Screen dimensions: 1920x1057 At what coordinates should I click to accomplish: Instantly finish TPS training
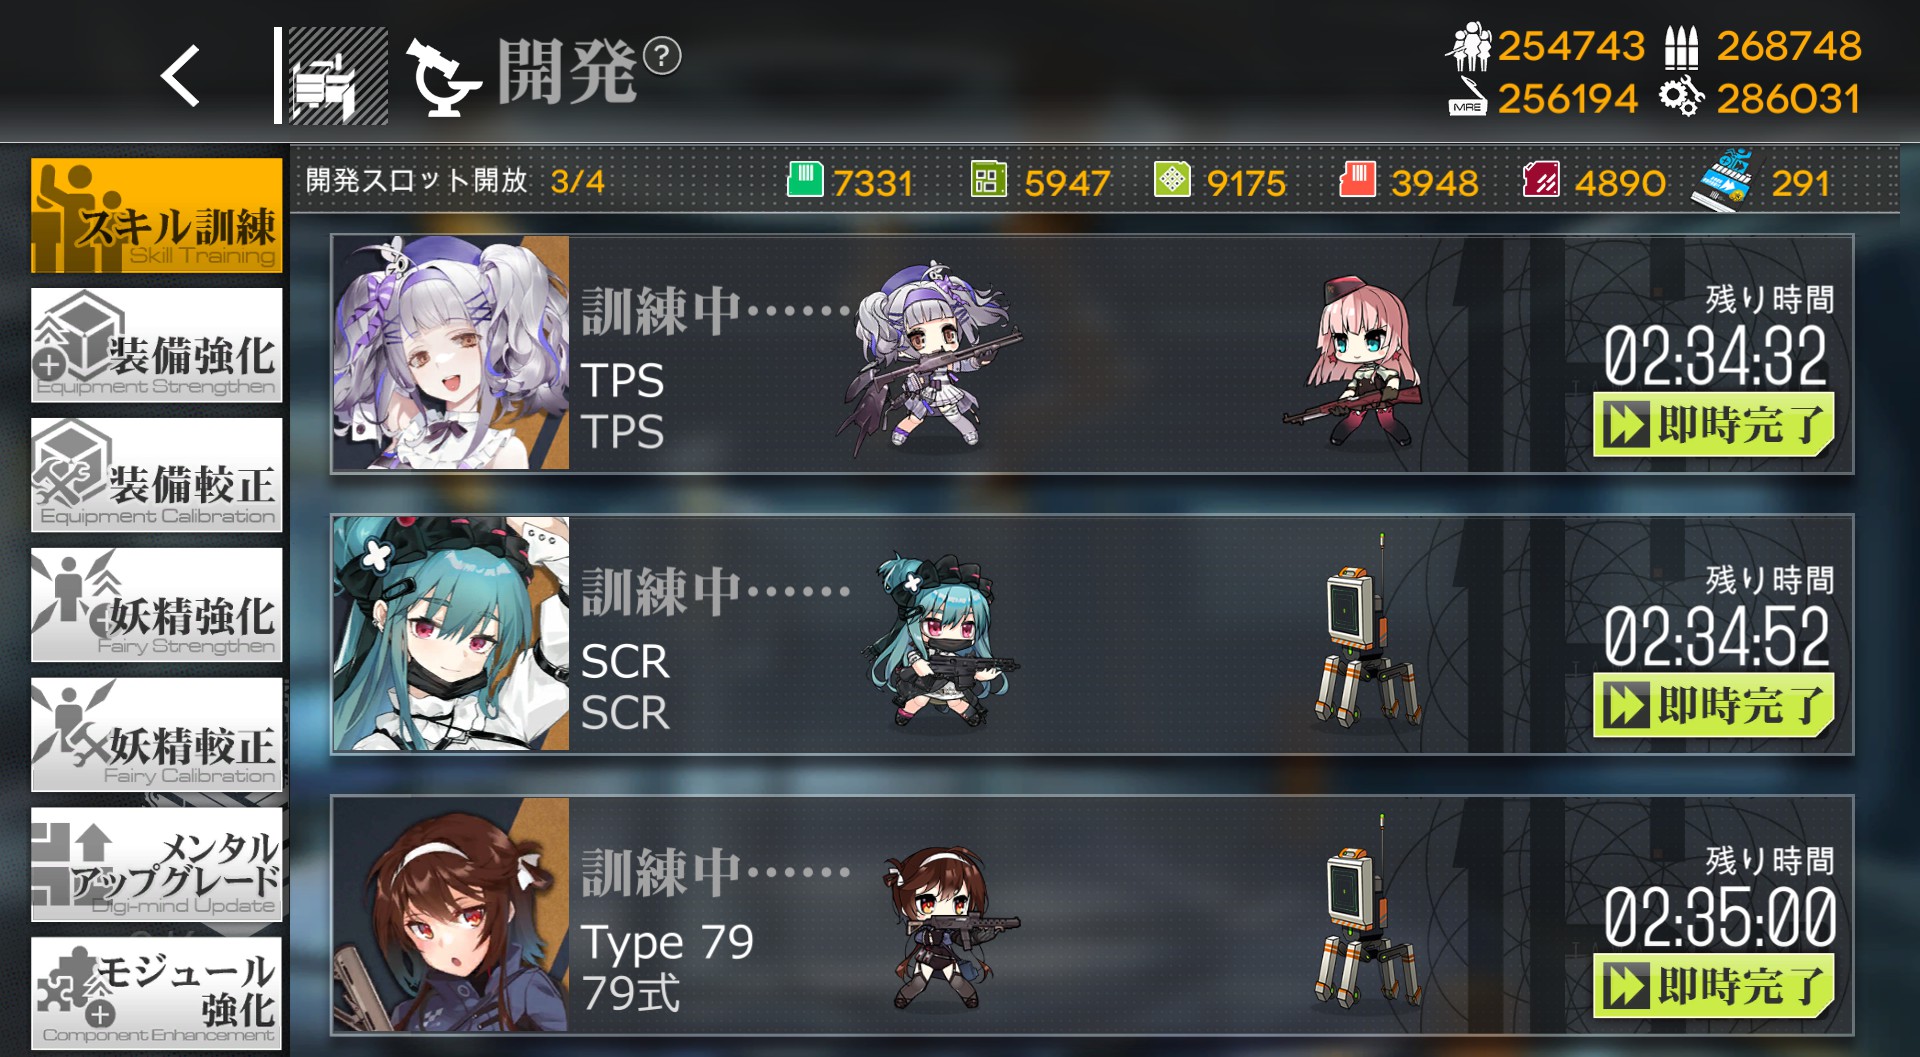(x=1714, y=425)
